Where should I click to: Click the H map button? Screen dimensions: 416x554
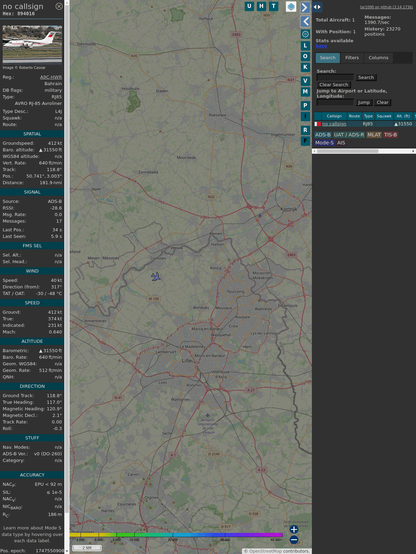point(261,6)
